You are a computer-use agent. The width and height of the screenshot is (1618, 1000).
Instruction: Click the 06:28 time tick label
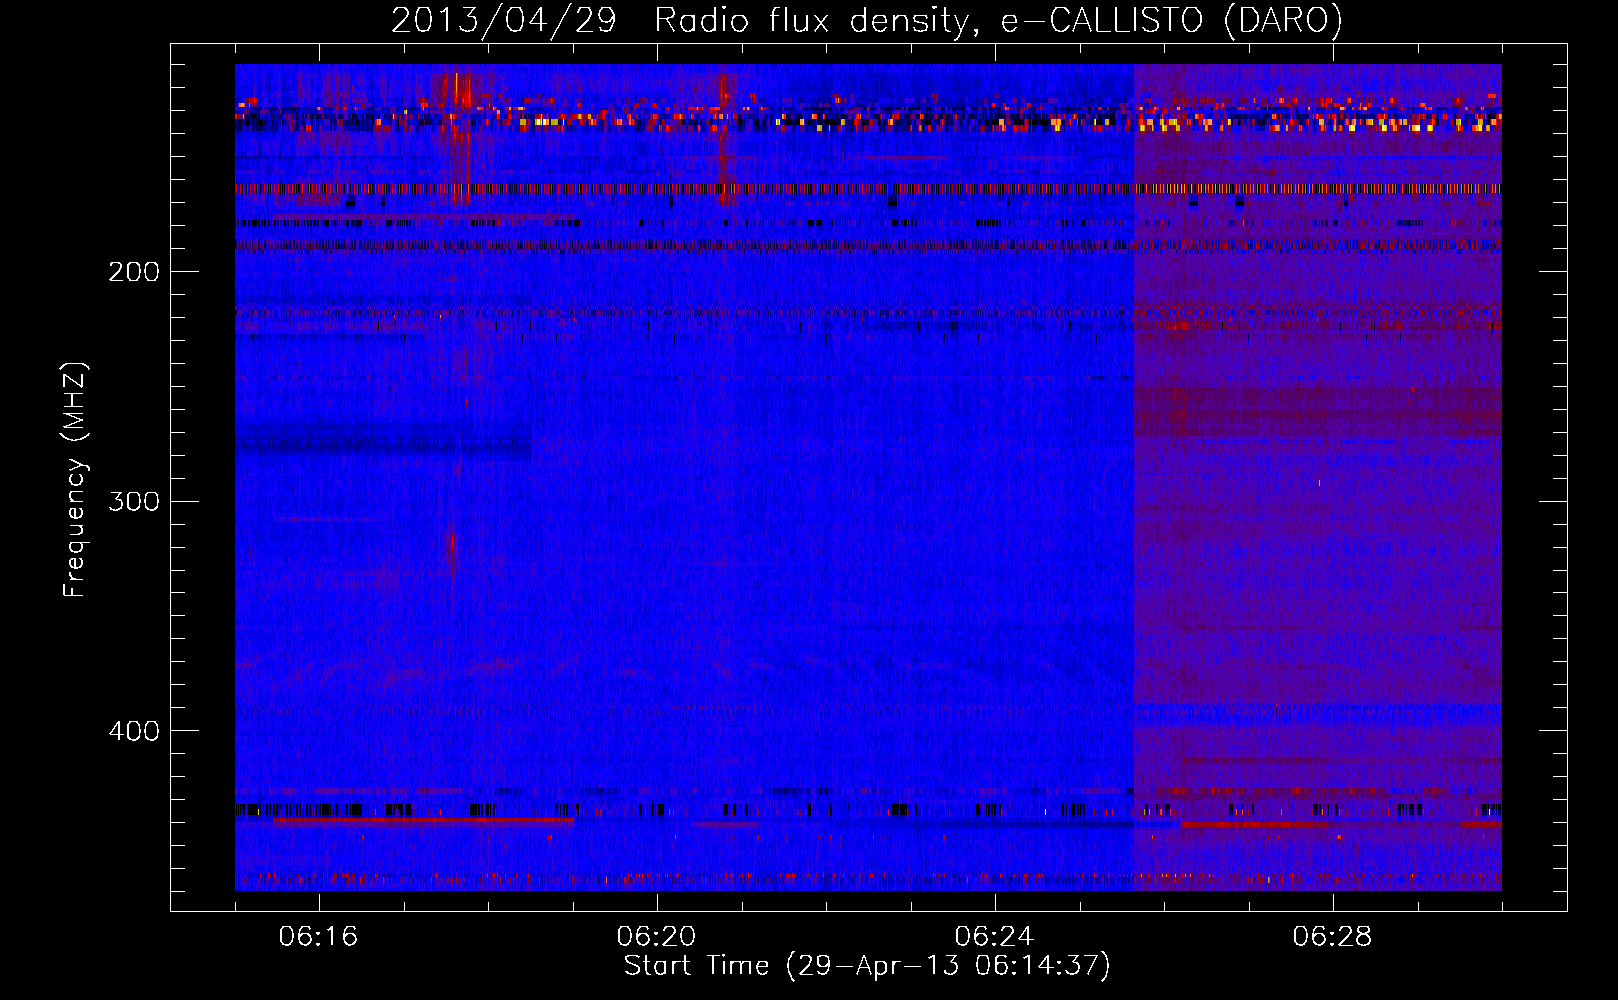tap(1332, 937)
